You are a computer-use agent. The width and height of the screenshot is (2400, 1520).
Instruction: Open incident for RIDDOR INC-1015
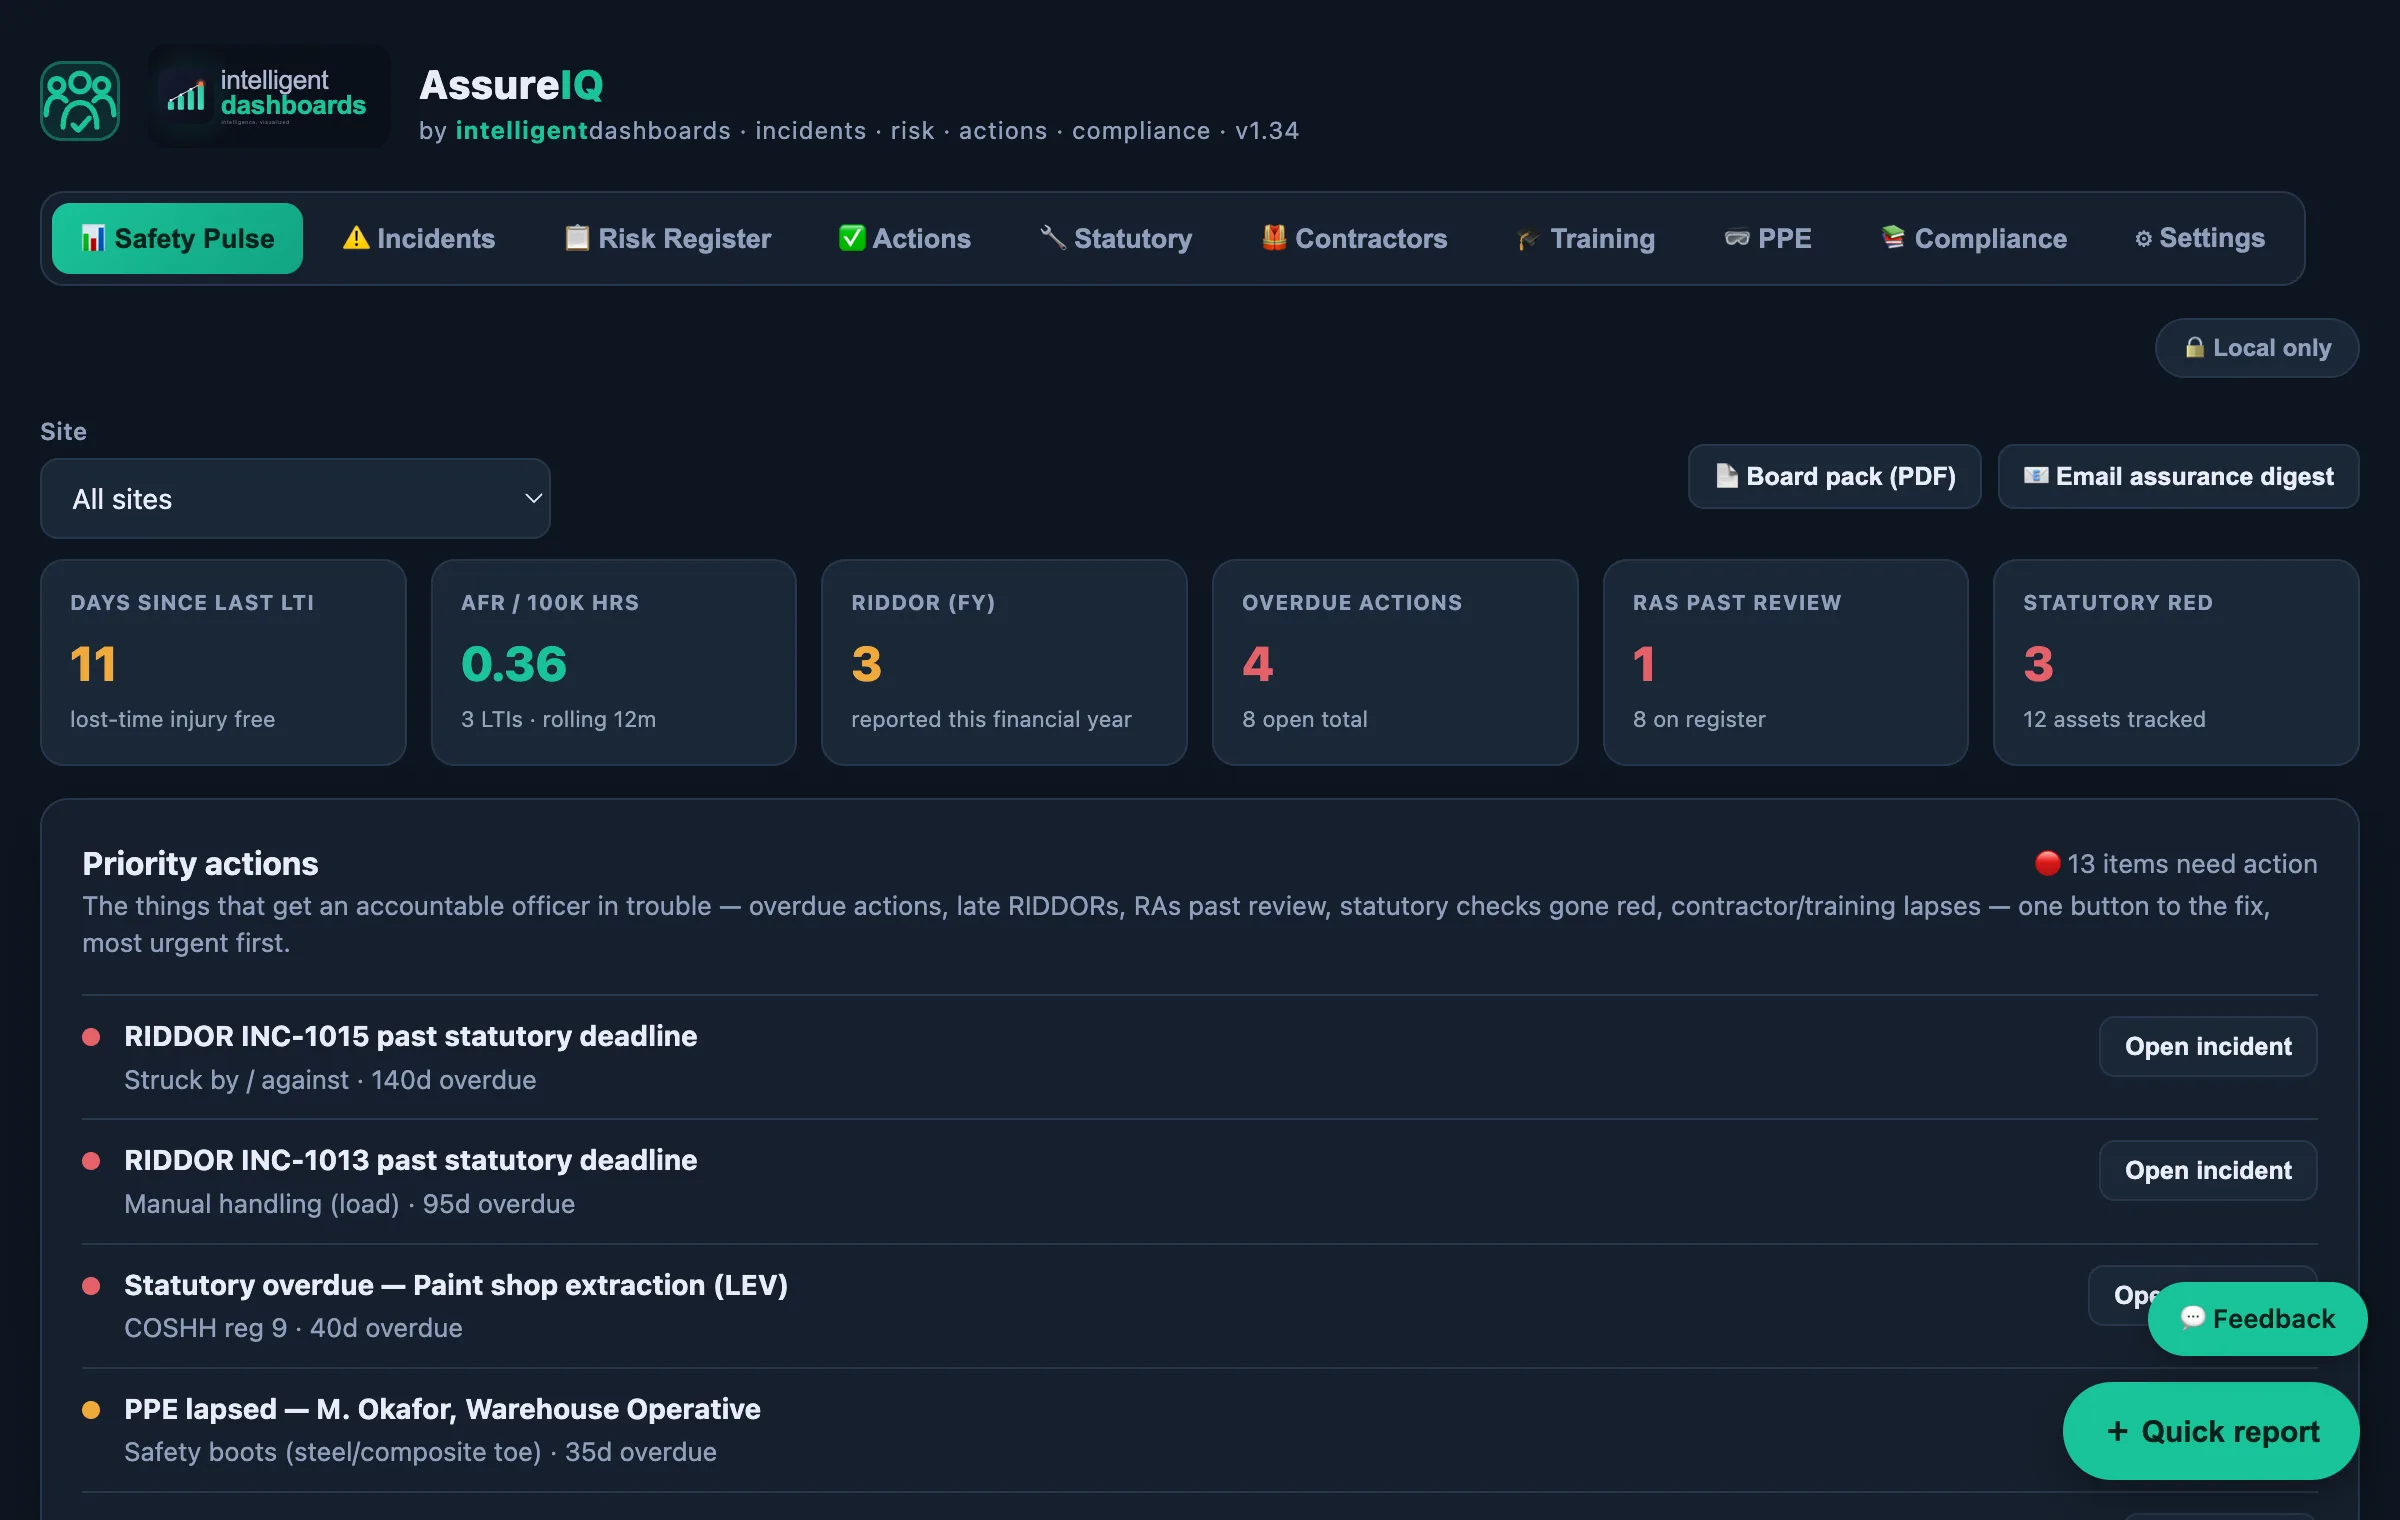click(2208, 1046)
